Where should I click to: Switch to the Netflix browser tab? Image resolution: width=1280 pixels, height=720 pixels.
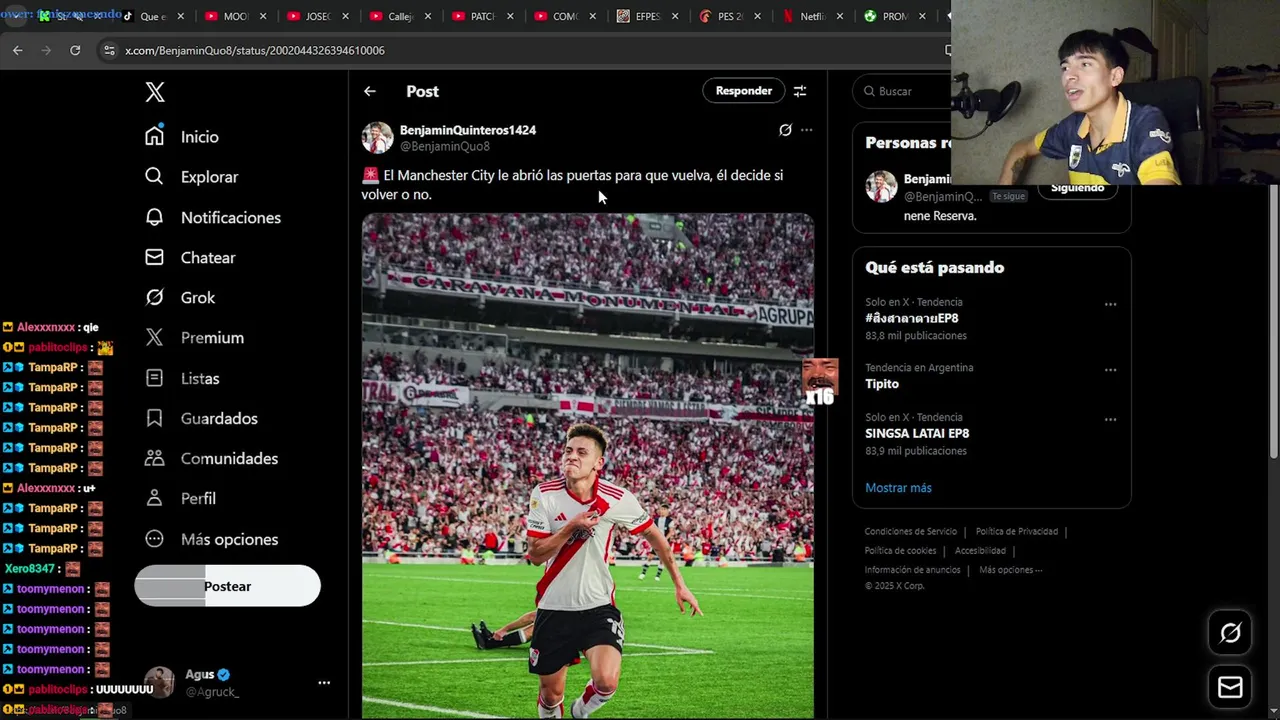[805, 16]
